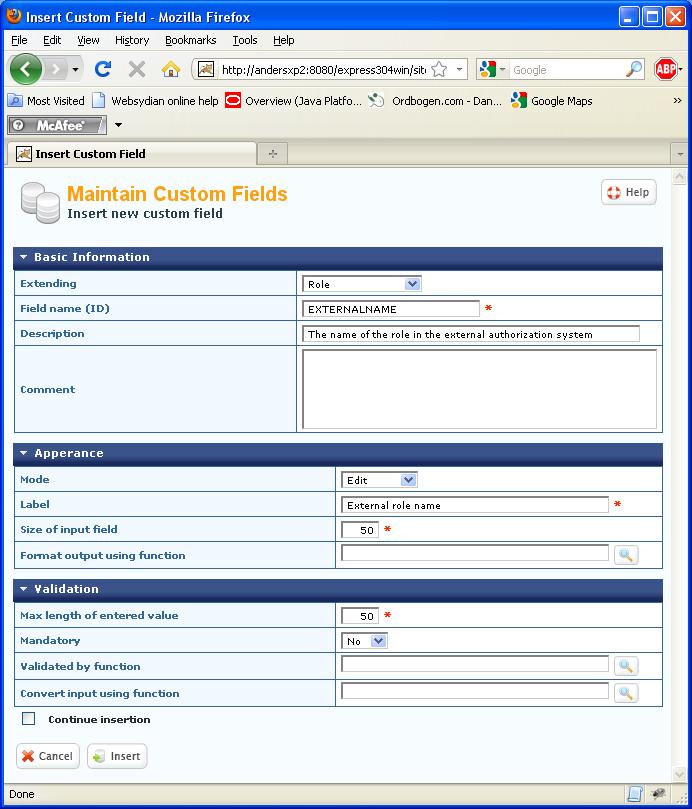
Task: Click the site favicon in the address bar
Action: coord(206,69)
